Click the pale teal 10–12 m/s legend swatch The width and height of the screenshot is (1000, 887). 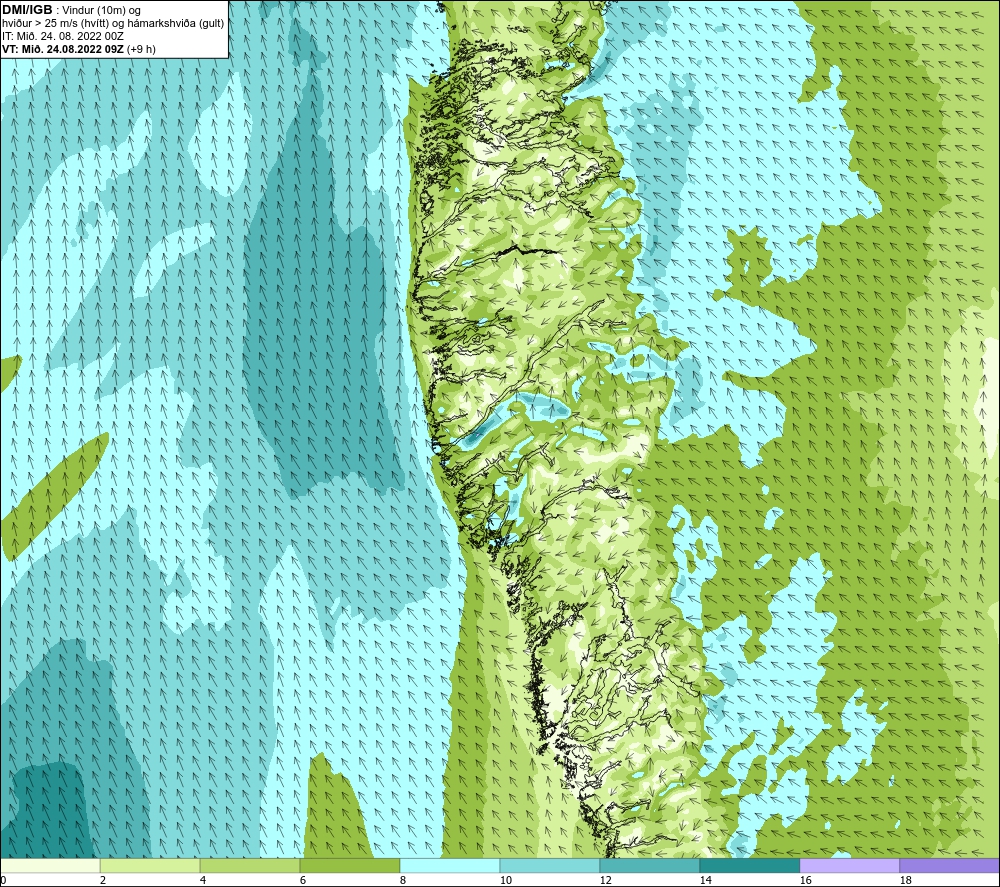[x=550, y=865]
